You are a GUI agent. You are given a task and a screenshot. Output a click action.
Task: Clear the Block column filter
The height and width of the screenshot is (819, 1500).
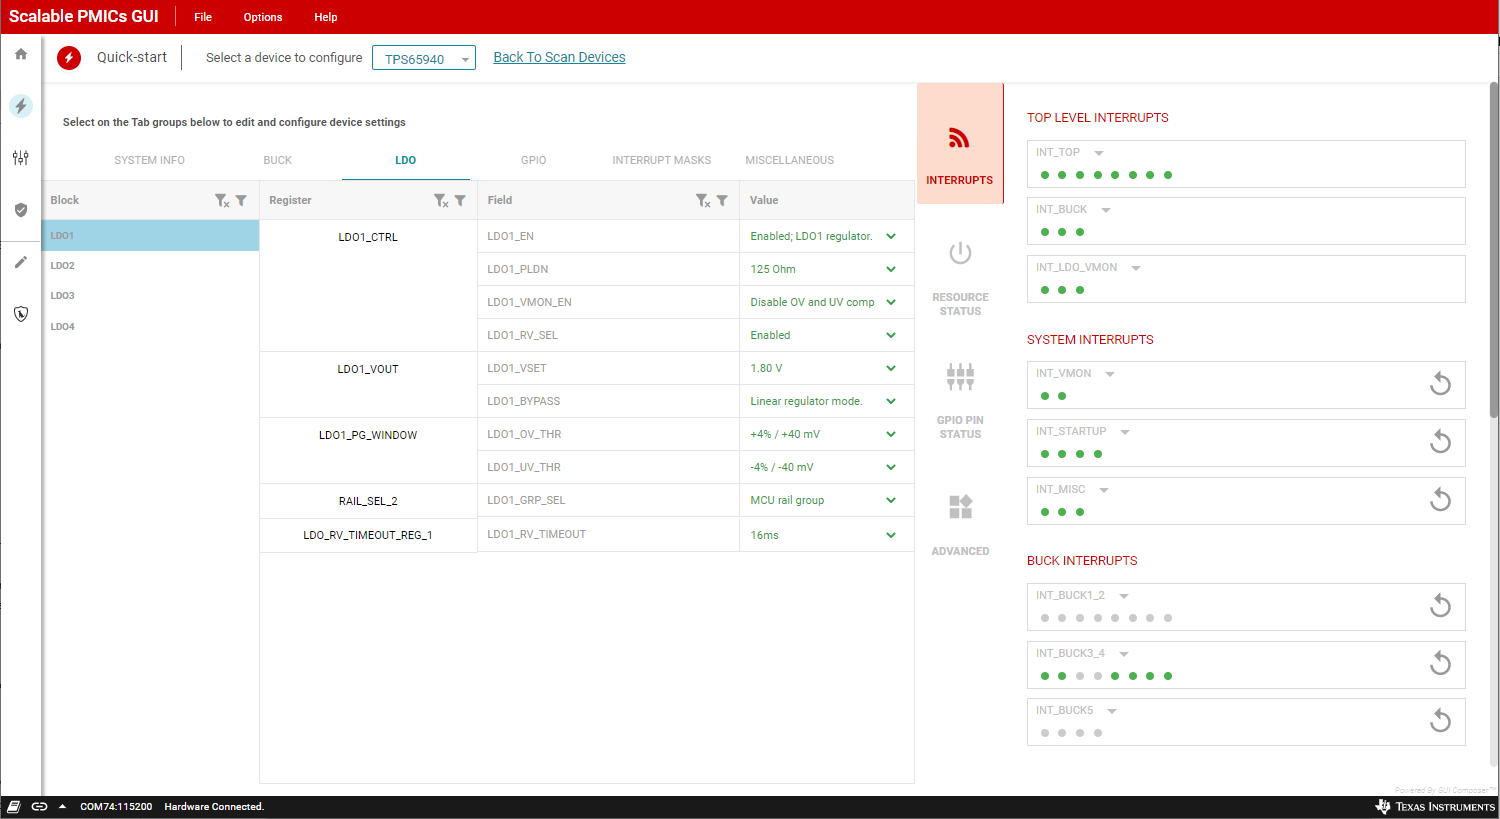(x=222, y=201)
